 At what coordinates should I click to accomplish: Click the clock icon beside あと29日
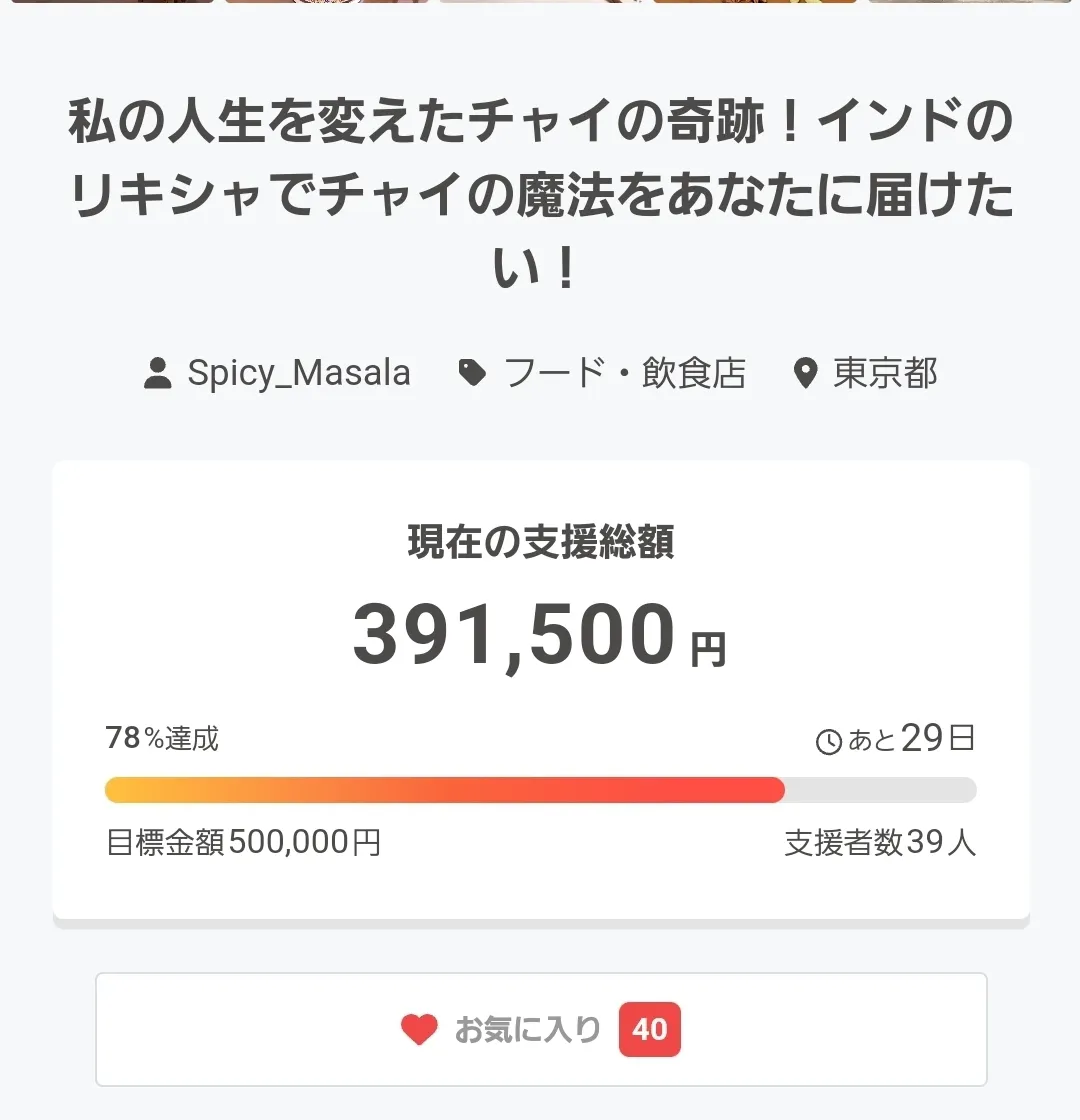829,742
